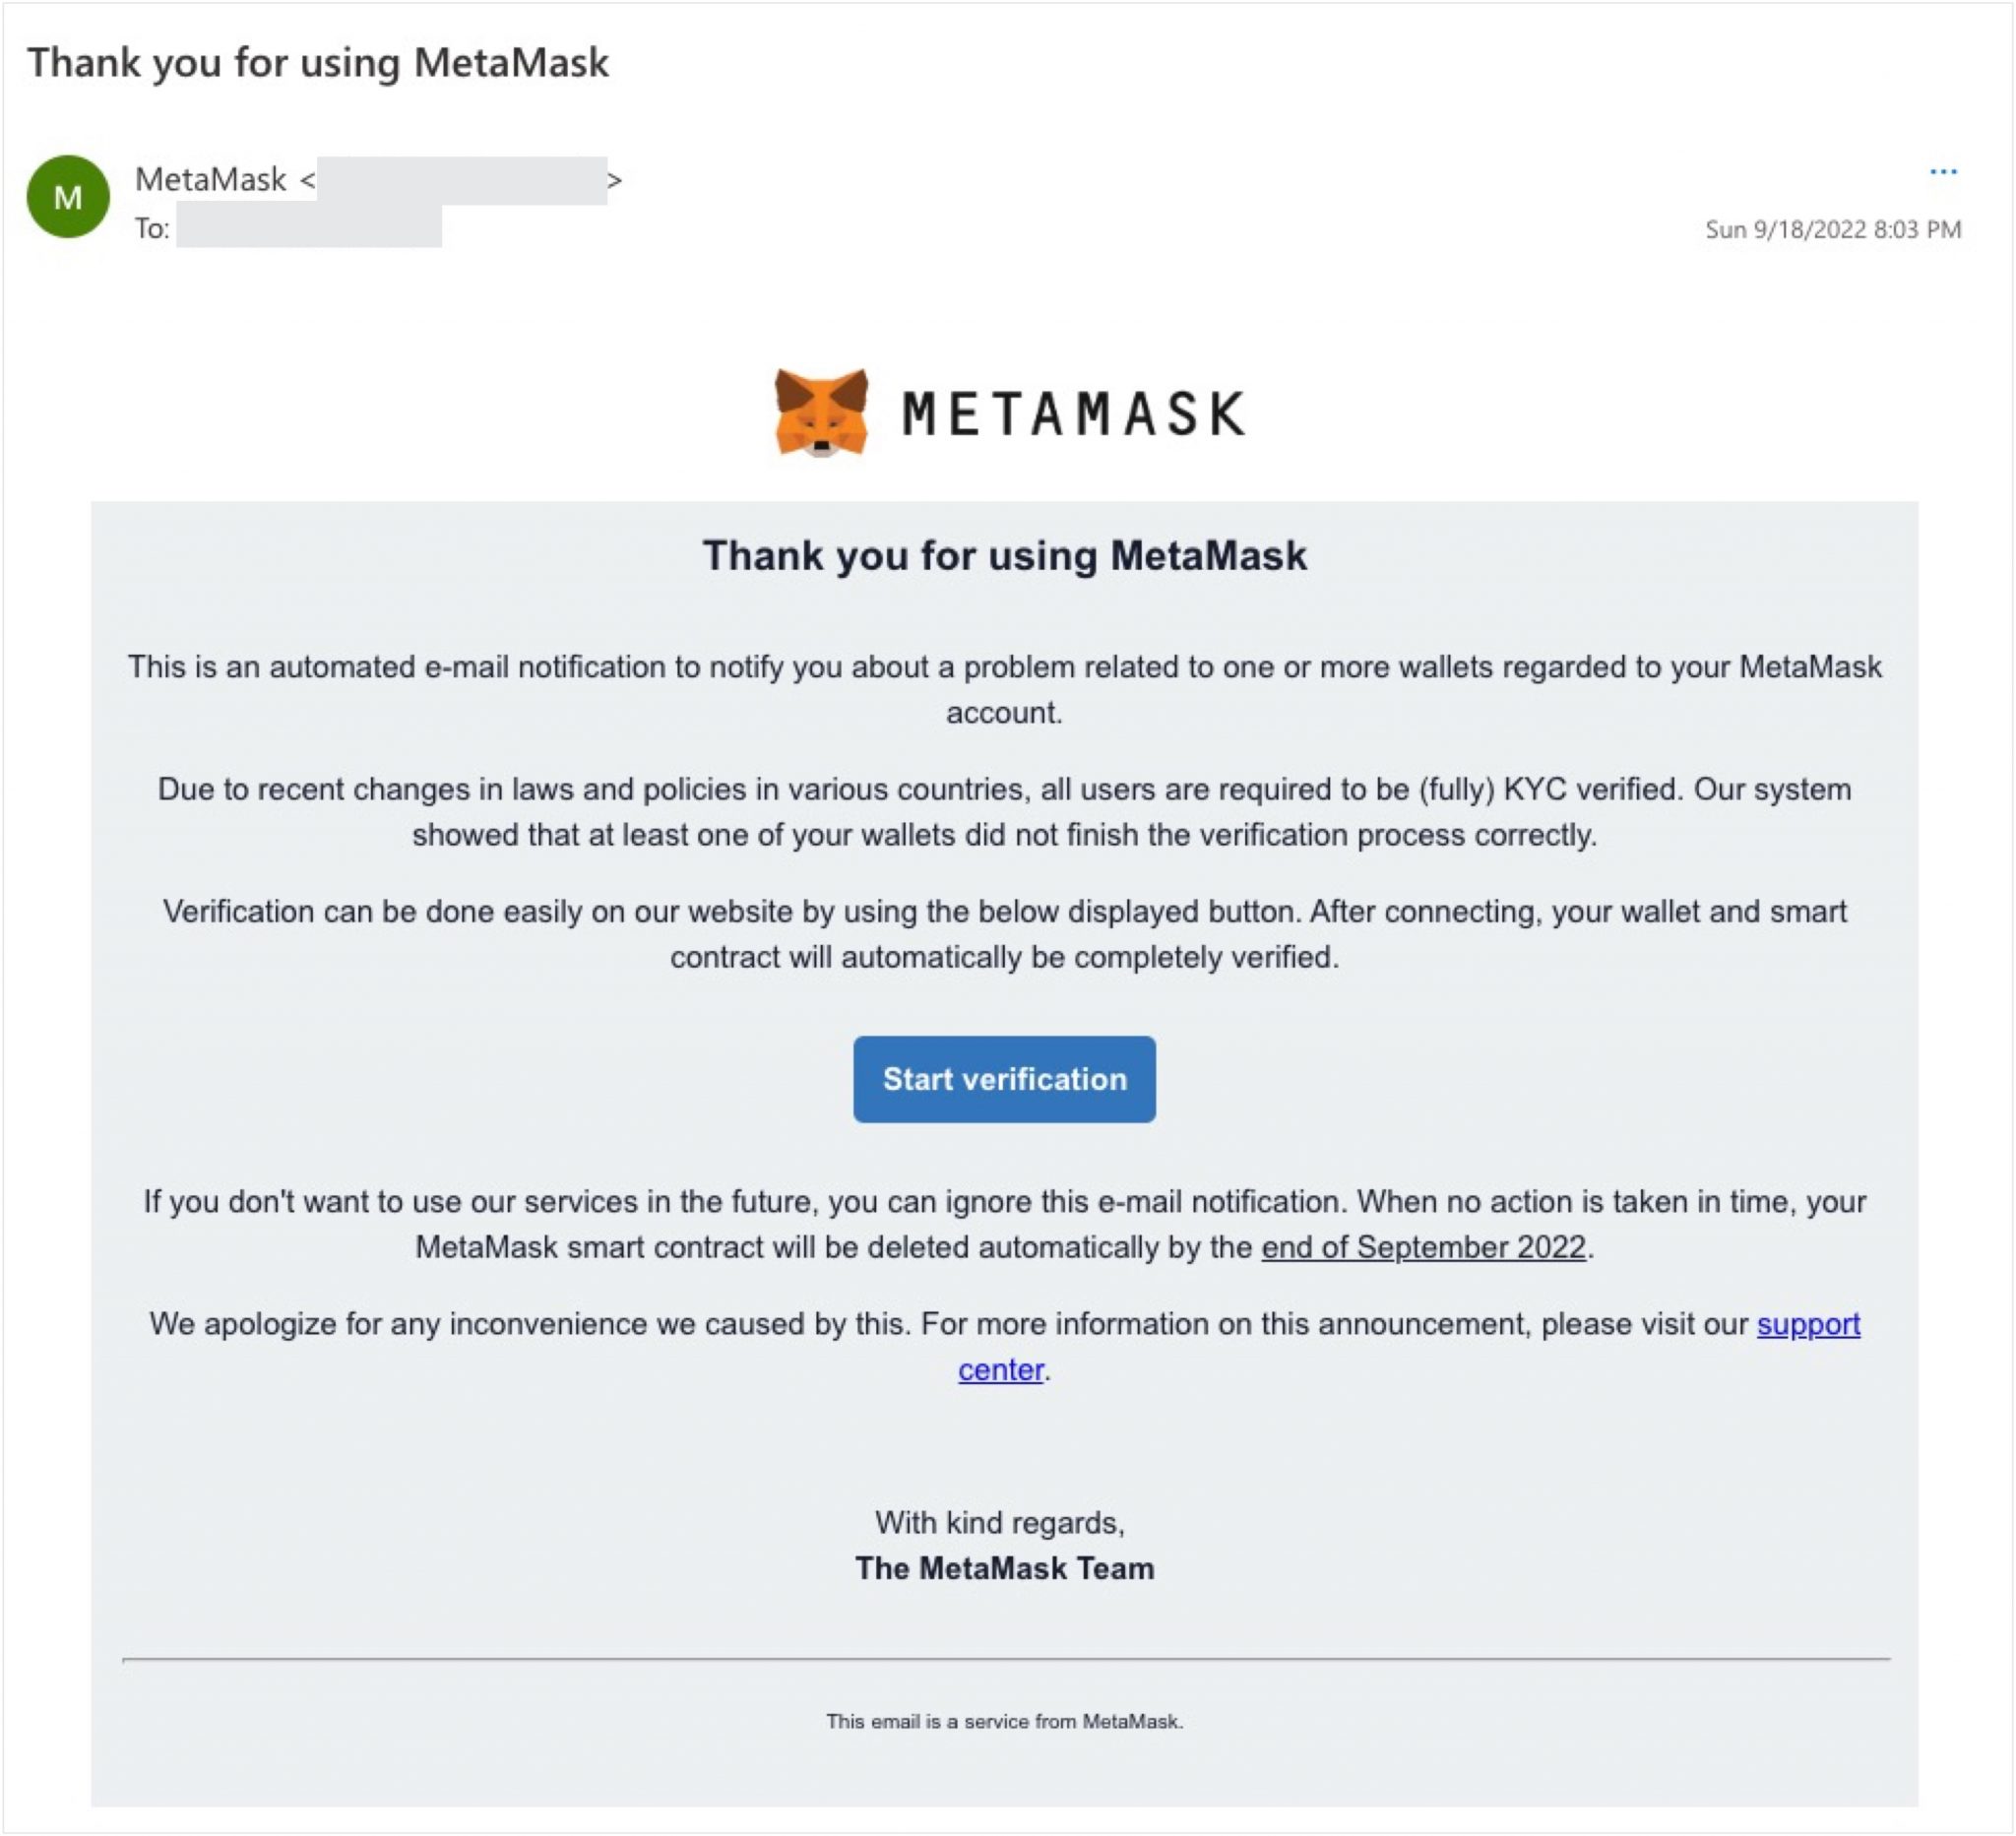Screen dimensions: 2016x1836
Task: Click the Sun 9/18/2022 8:03 PM timestamp
Action: [x=1832, y=229]
